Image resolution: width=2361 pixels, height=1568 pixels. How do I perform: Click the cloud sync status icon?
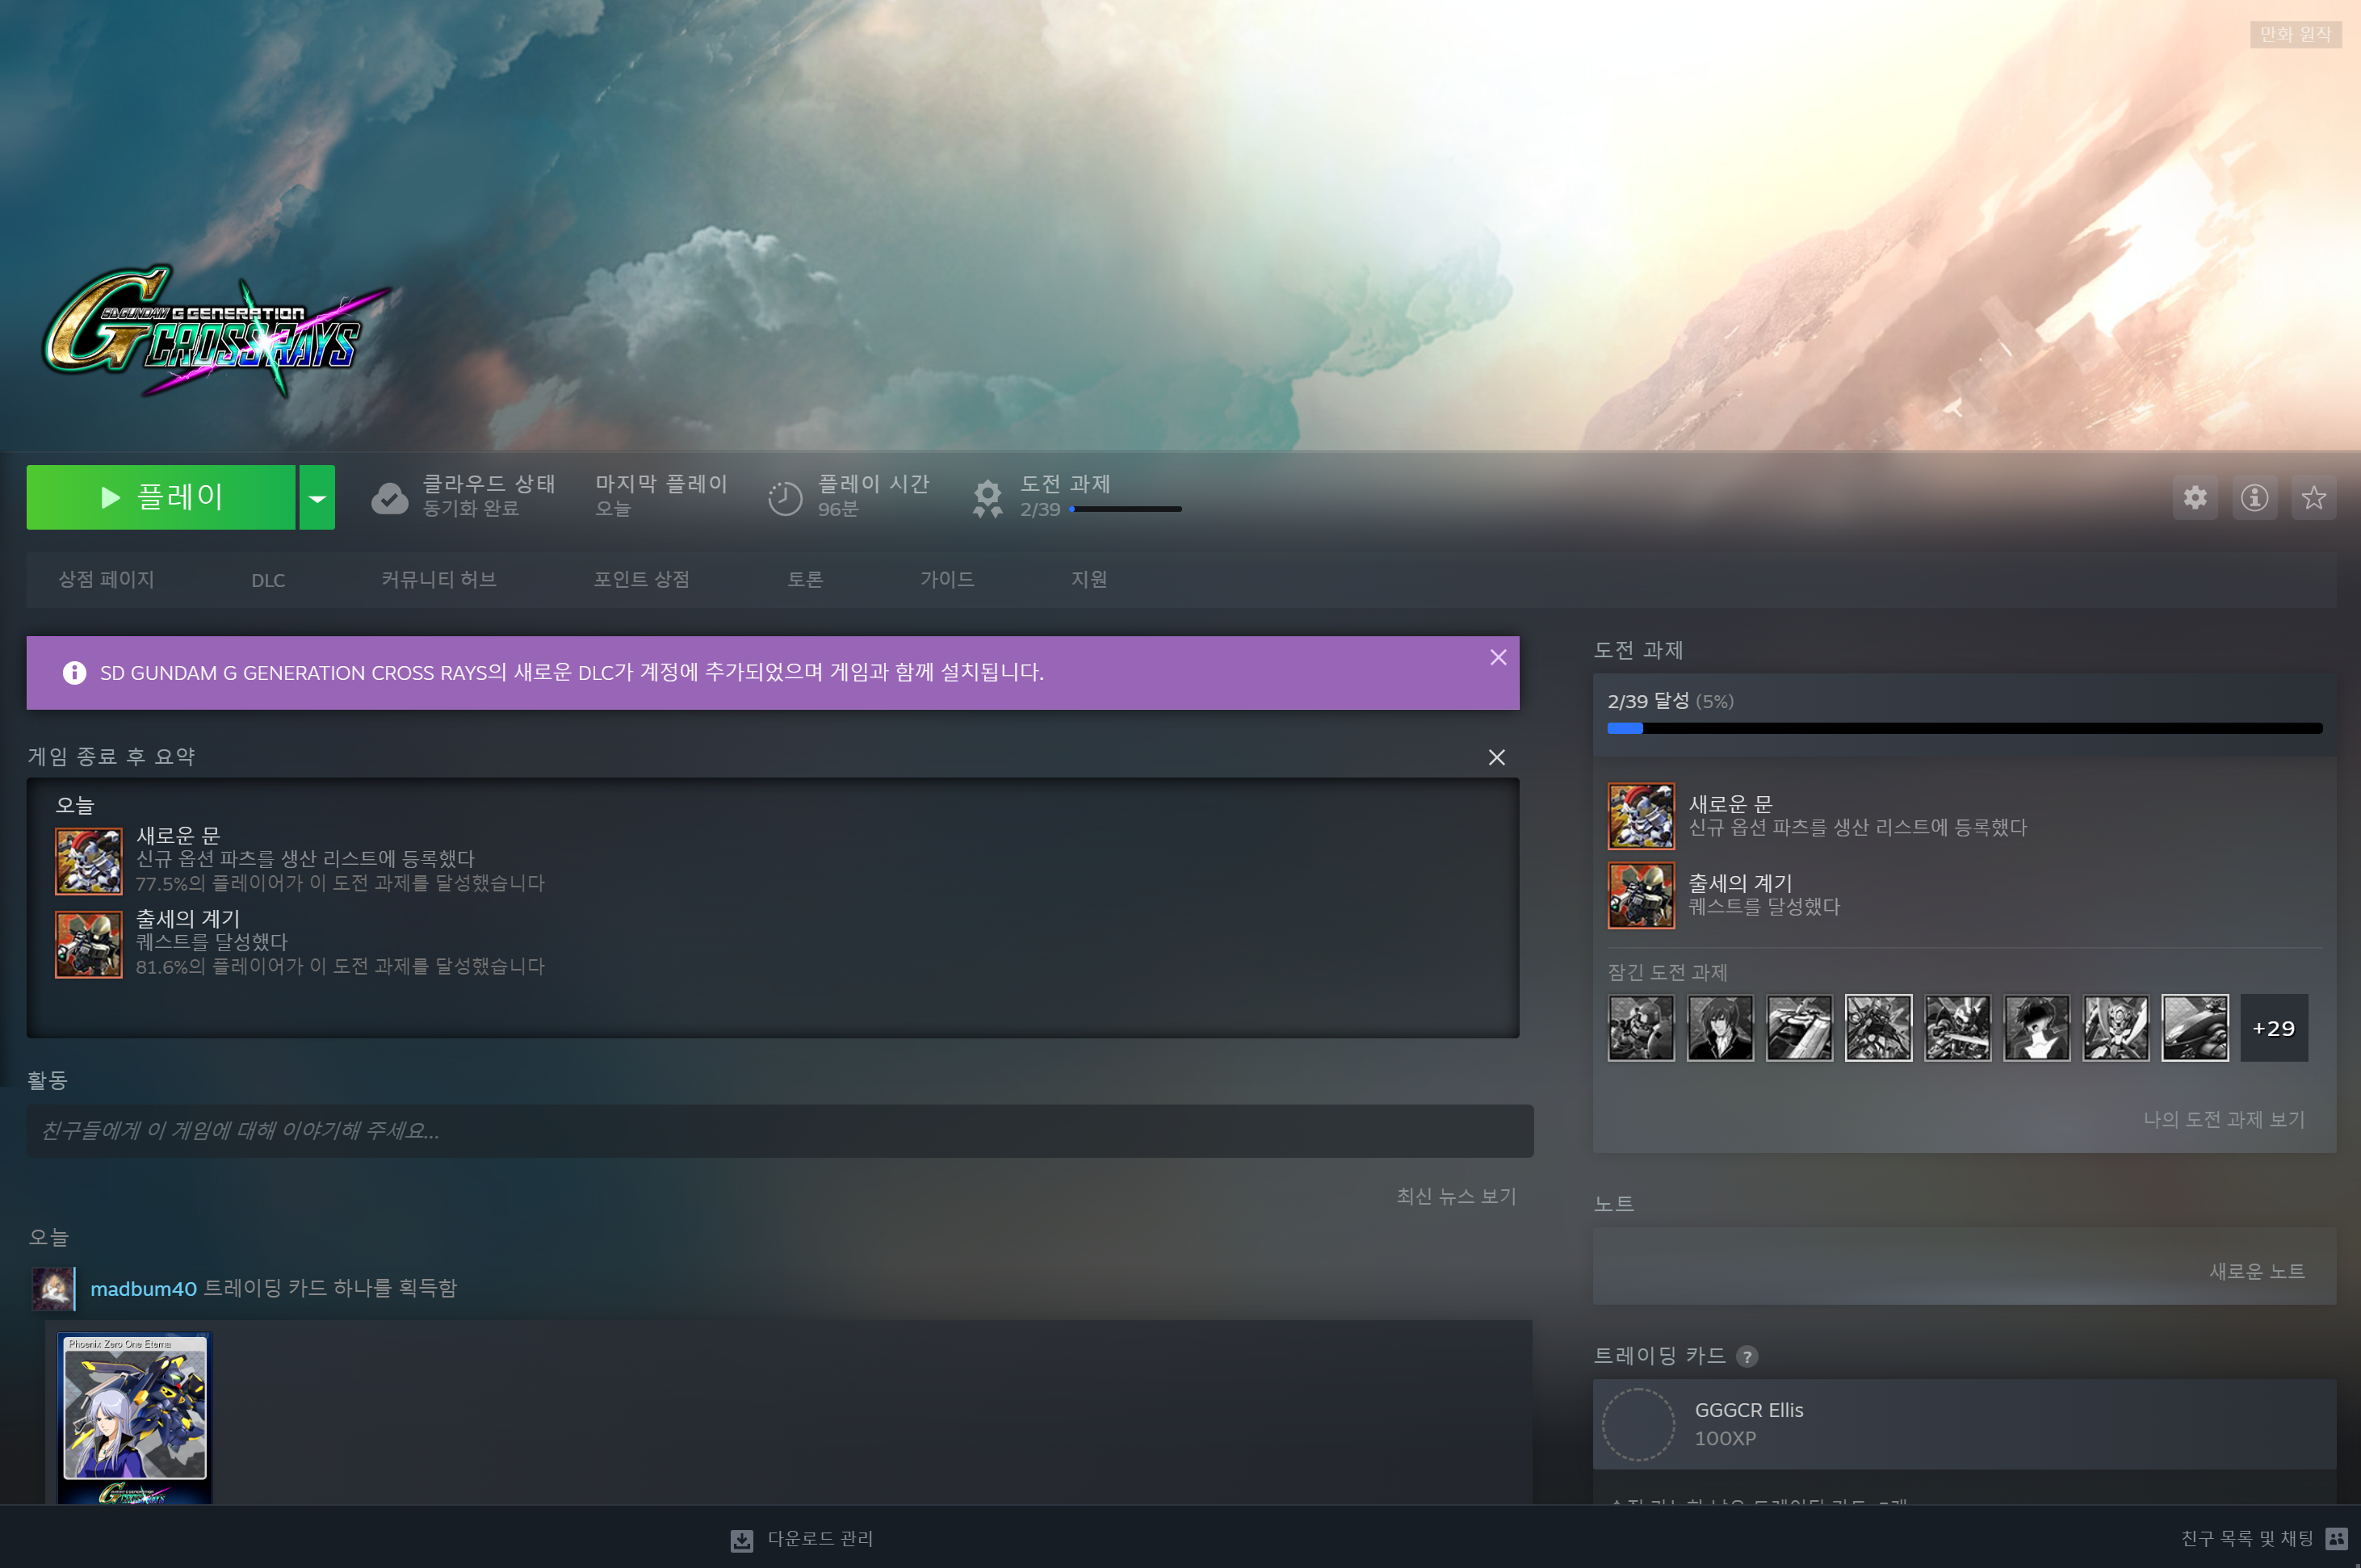(389, 498)
